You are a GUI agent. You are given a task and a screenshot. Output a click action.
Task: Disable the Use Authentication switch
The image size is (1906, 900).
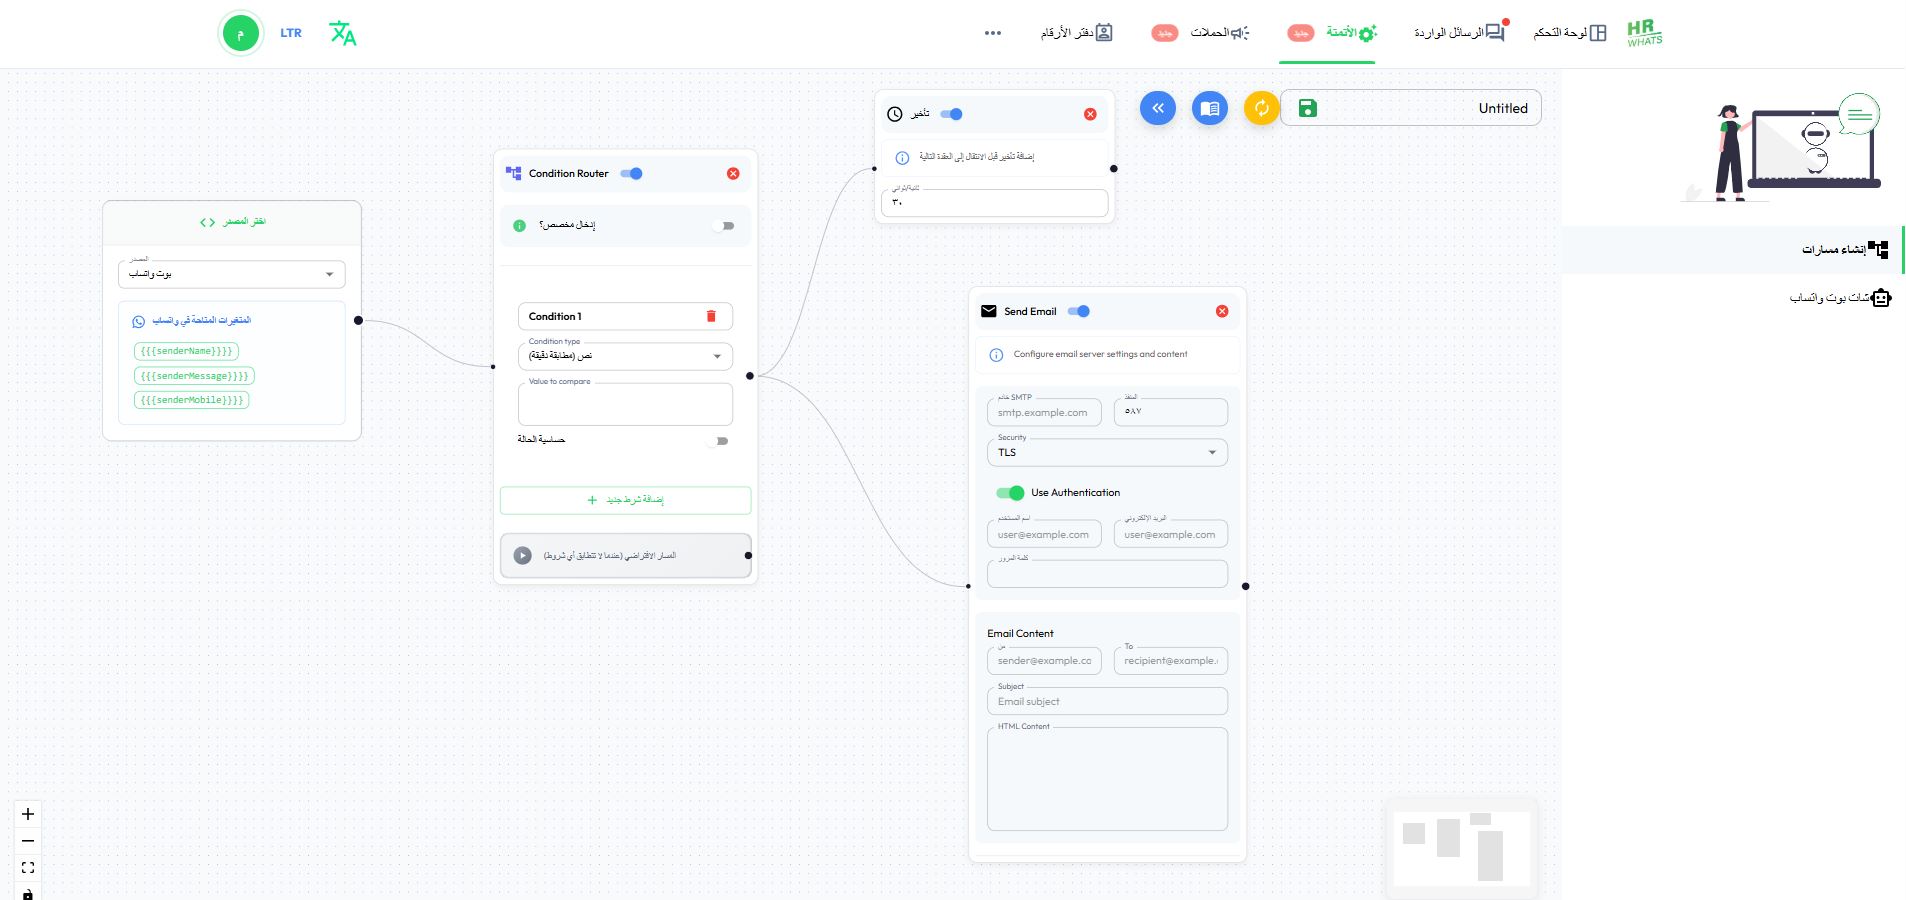1010,493
